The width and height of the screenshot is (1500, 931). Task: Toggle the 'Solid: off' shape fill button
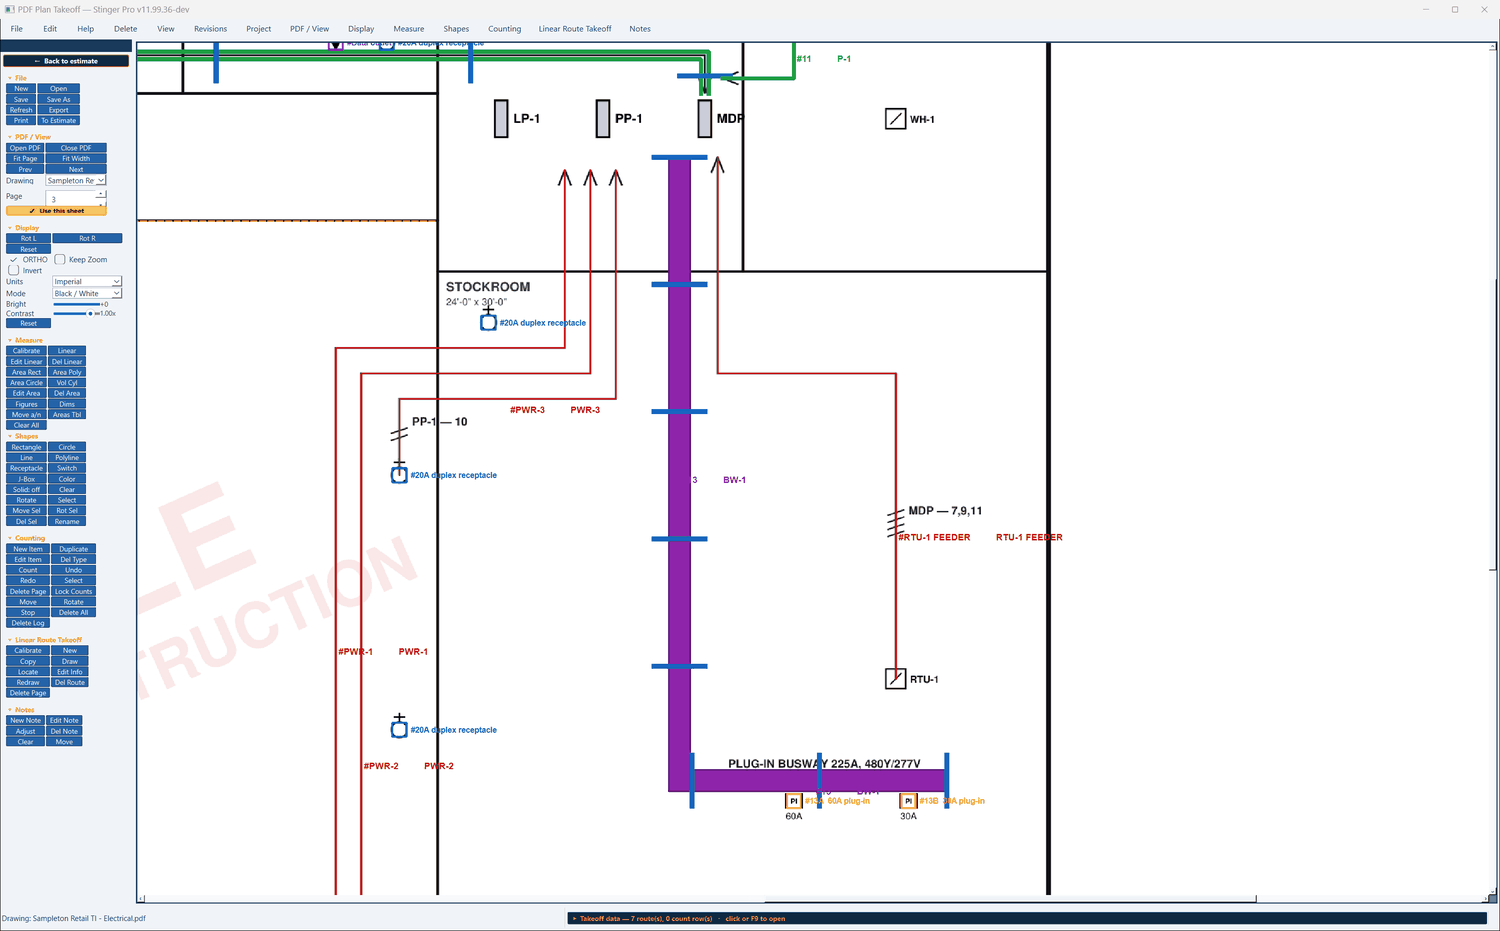click(x=27, y=489)
